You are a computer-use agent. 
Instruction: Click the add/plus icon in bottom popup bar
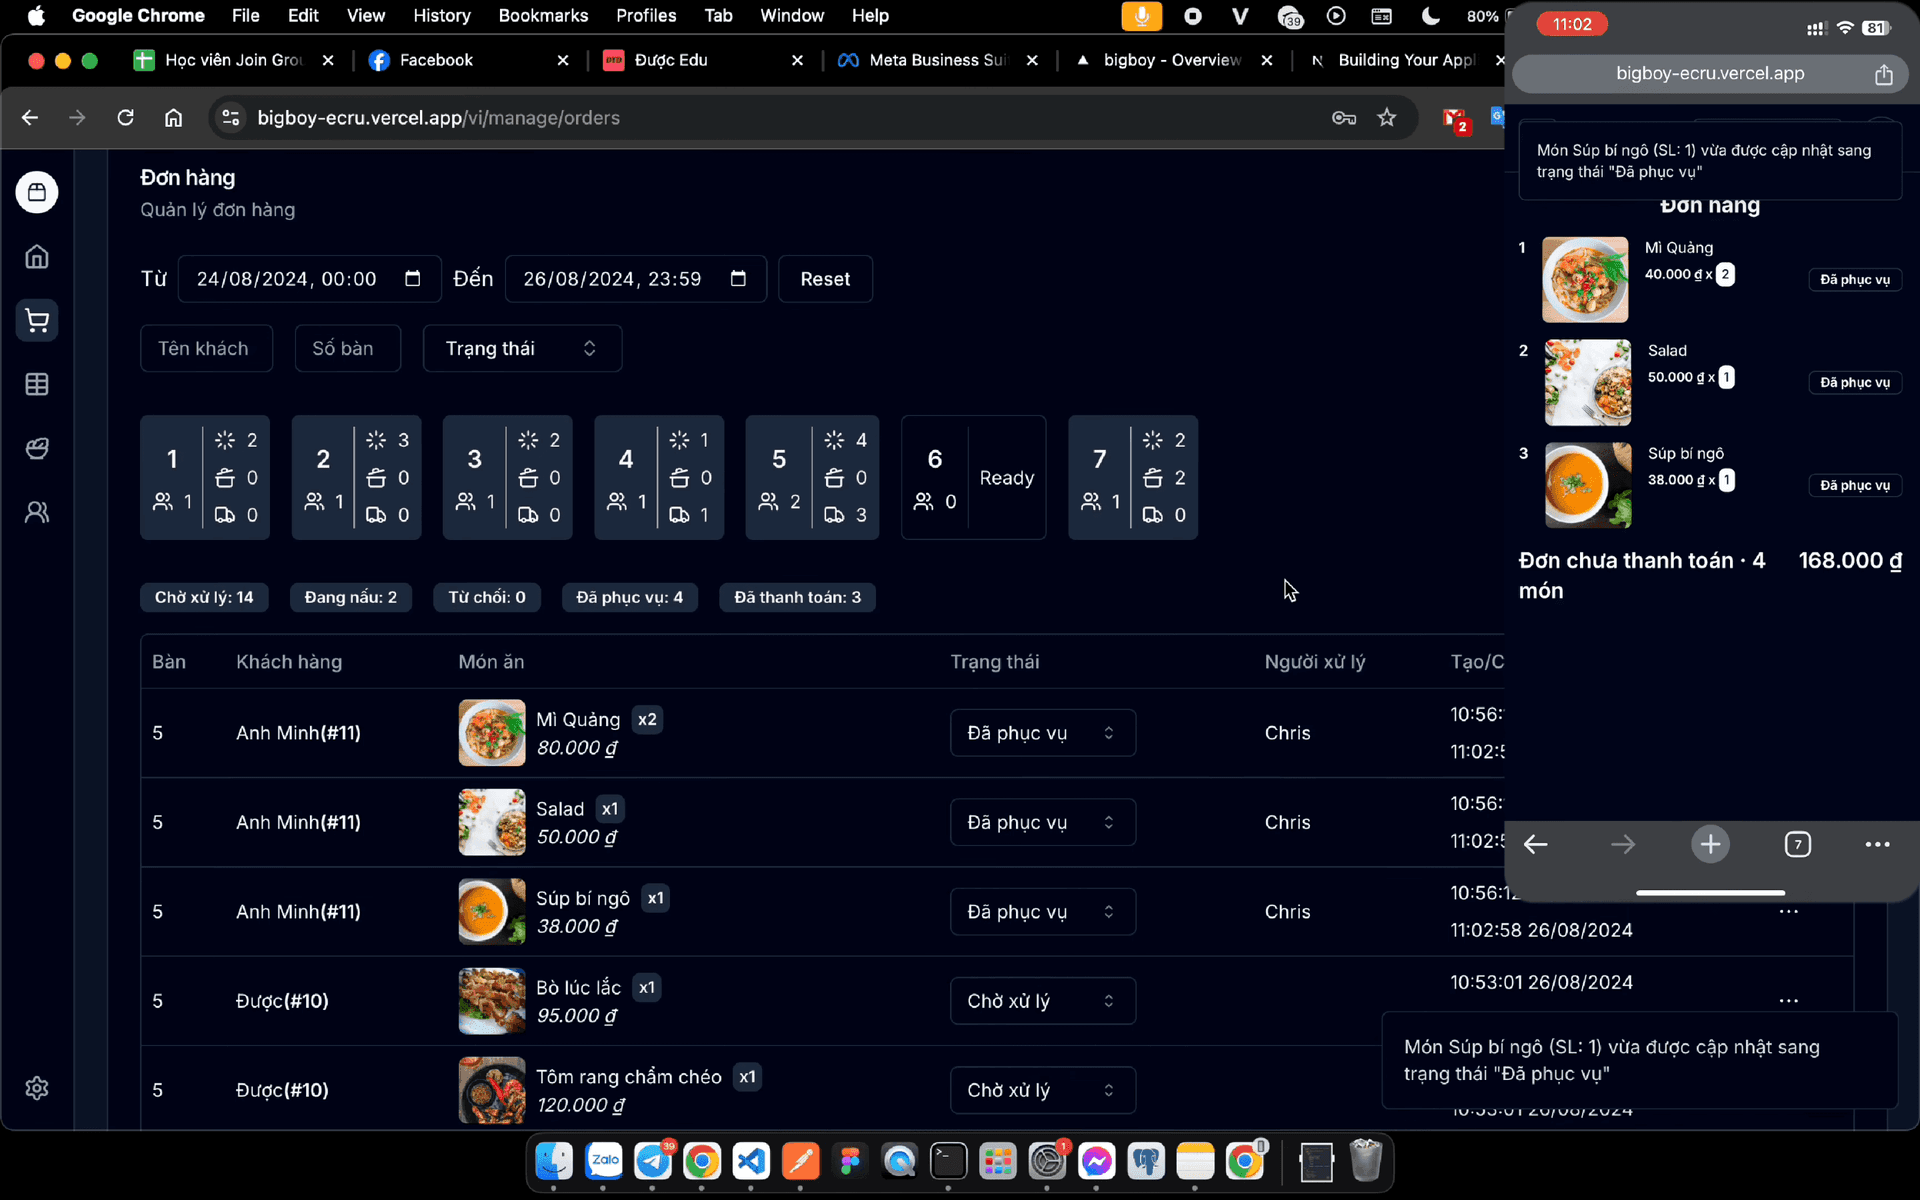point(1709,843)
